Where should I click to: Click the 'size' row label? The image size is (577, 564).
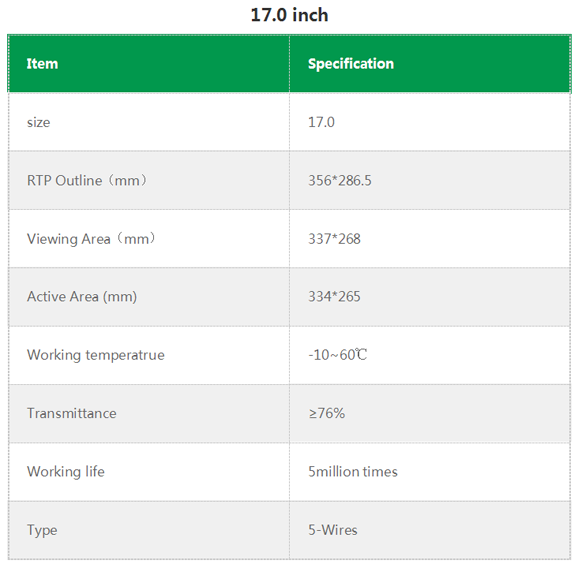click(38, 122)
